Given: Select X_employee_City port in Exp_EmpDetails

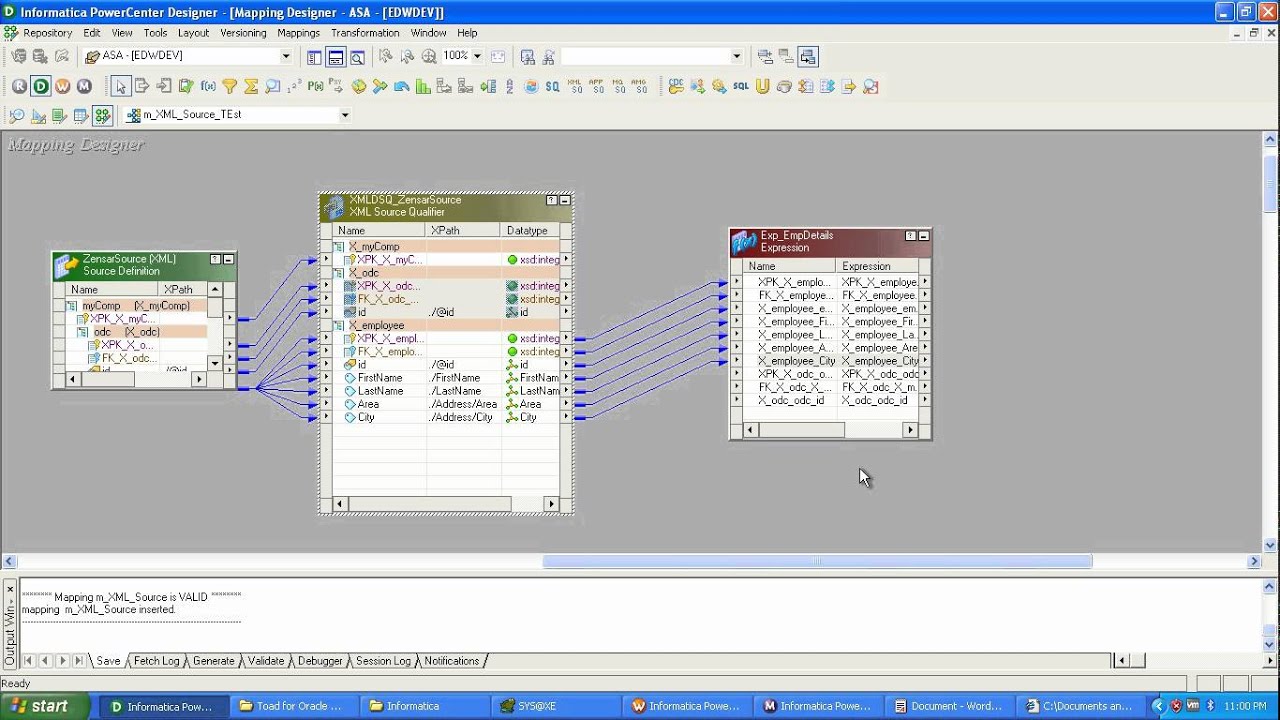Looking at the screenshot, I should coord(796,361).
